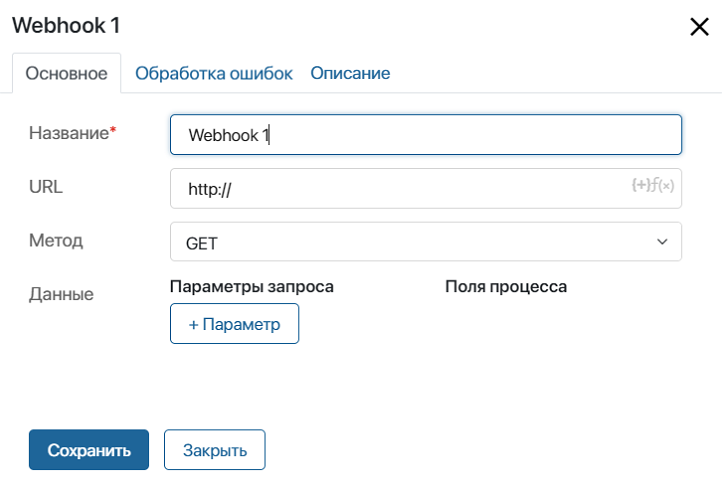Screen dimensions: 722x486
Task: Save the webhook with Сохранить
Action: [89, 450]
